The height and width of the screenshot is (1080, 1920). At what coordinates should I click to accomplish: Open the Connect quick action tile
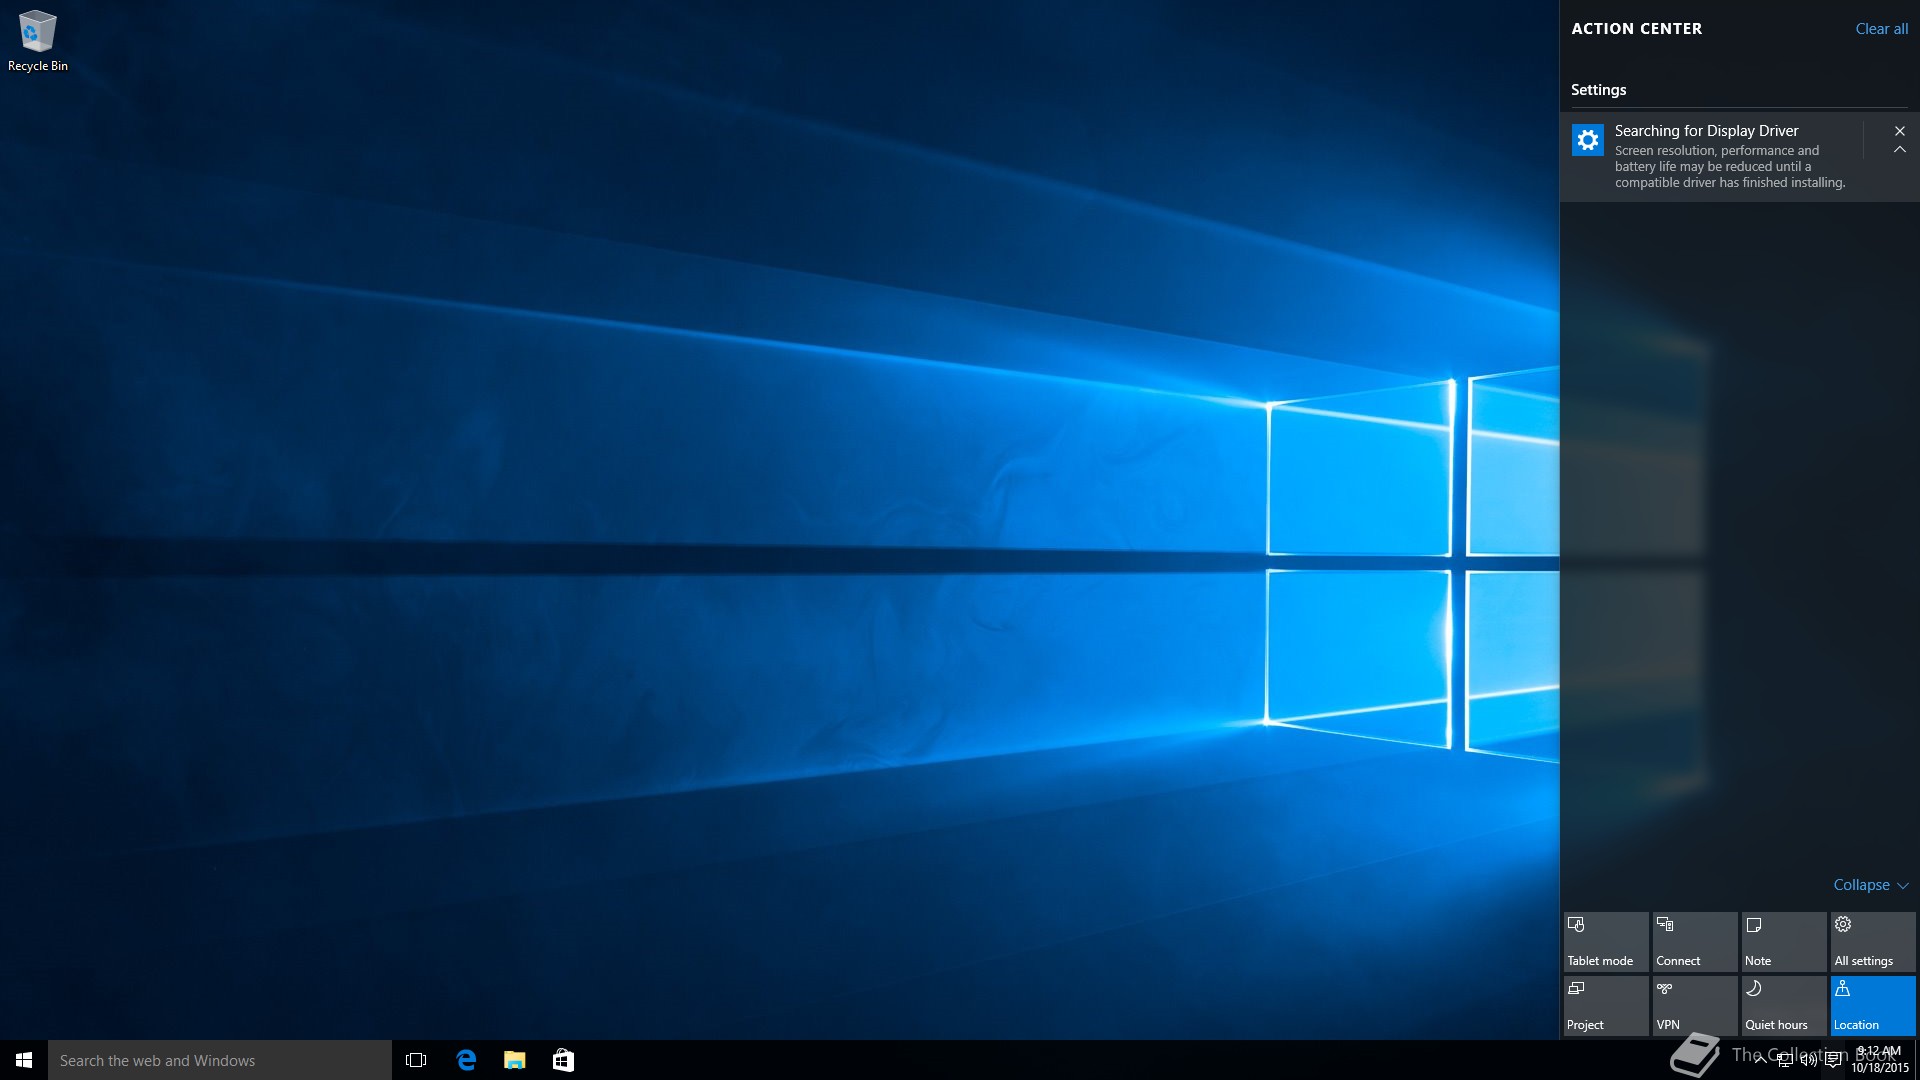pyautogui.click(x=1694, y=941)
